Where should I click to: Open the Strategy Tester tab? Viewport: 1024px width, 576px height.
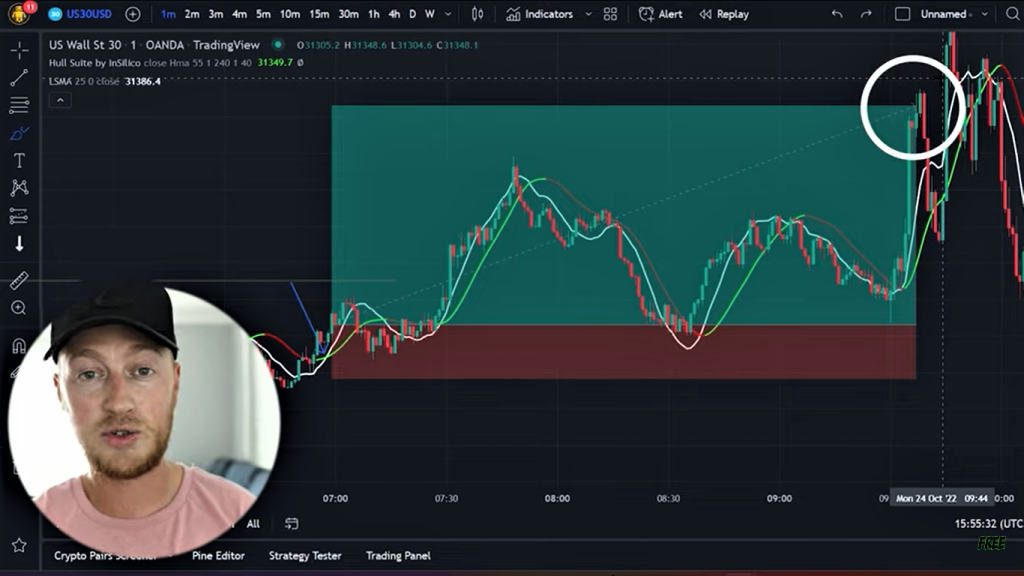point(305,555)
